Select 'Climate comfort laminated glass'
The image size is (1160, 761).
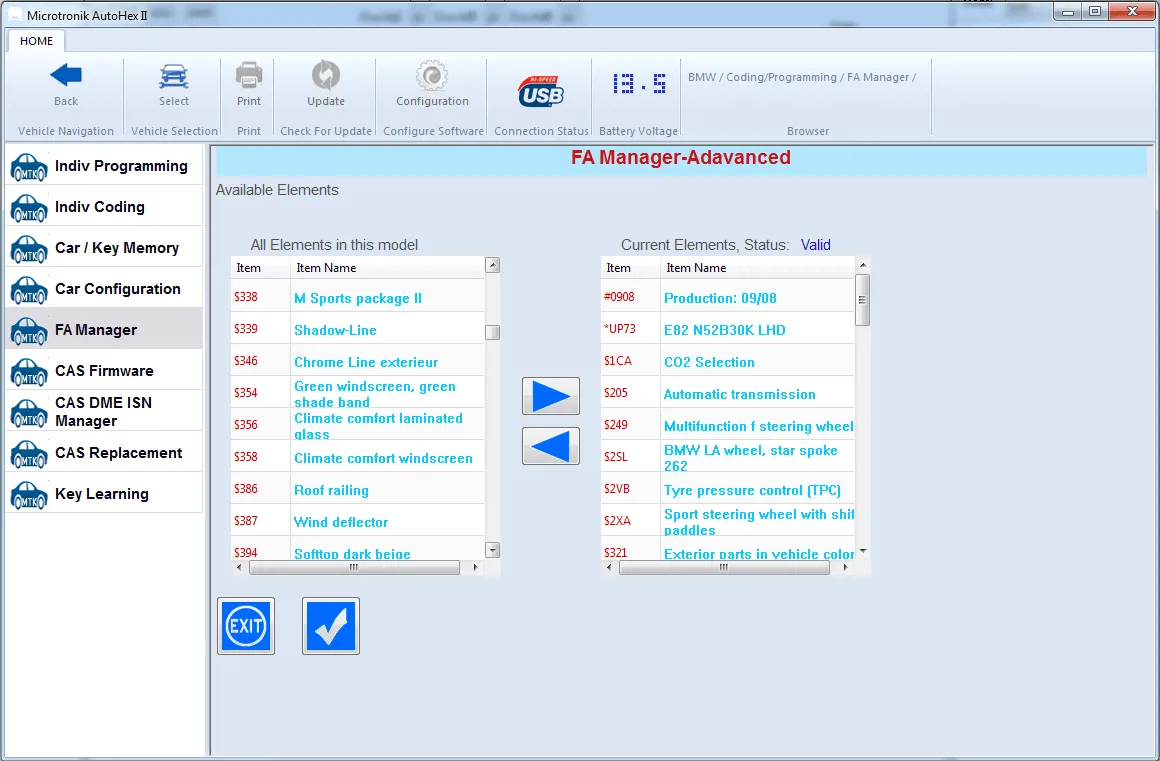click(358, 425)
